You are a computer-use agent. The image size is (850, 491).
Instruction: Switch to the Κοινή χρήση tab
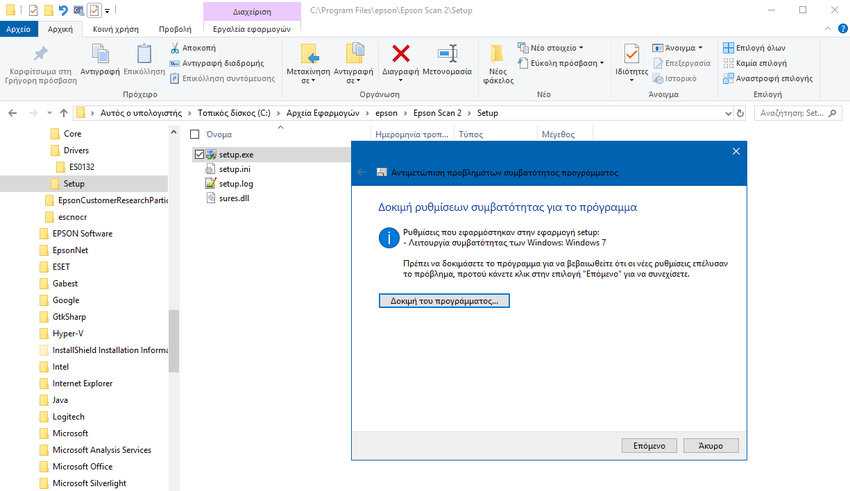tap(115, 29)
